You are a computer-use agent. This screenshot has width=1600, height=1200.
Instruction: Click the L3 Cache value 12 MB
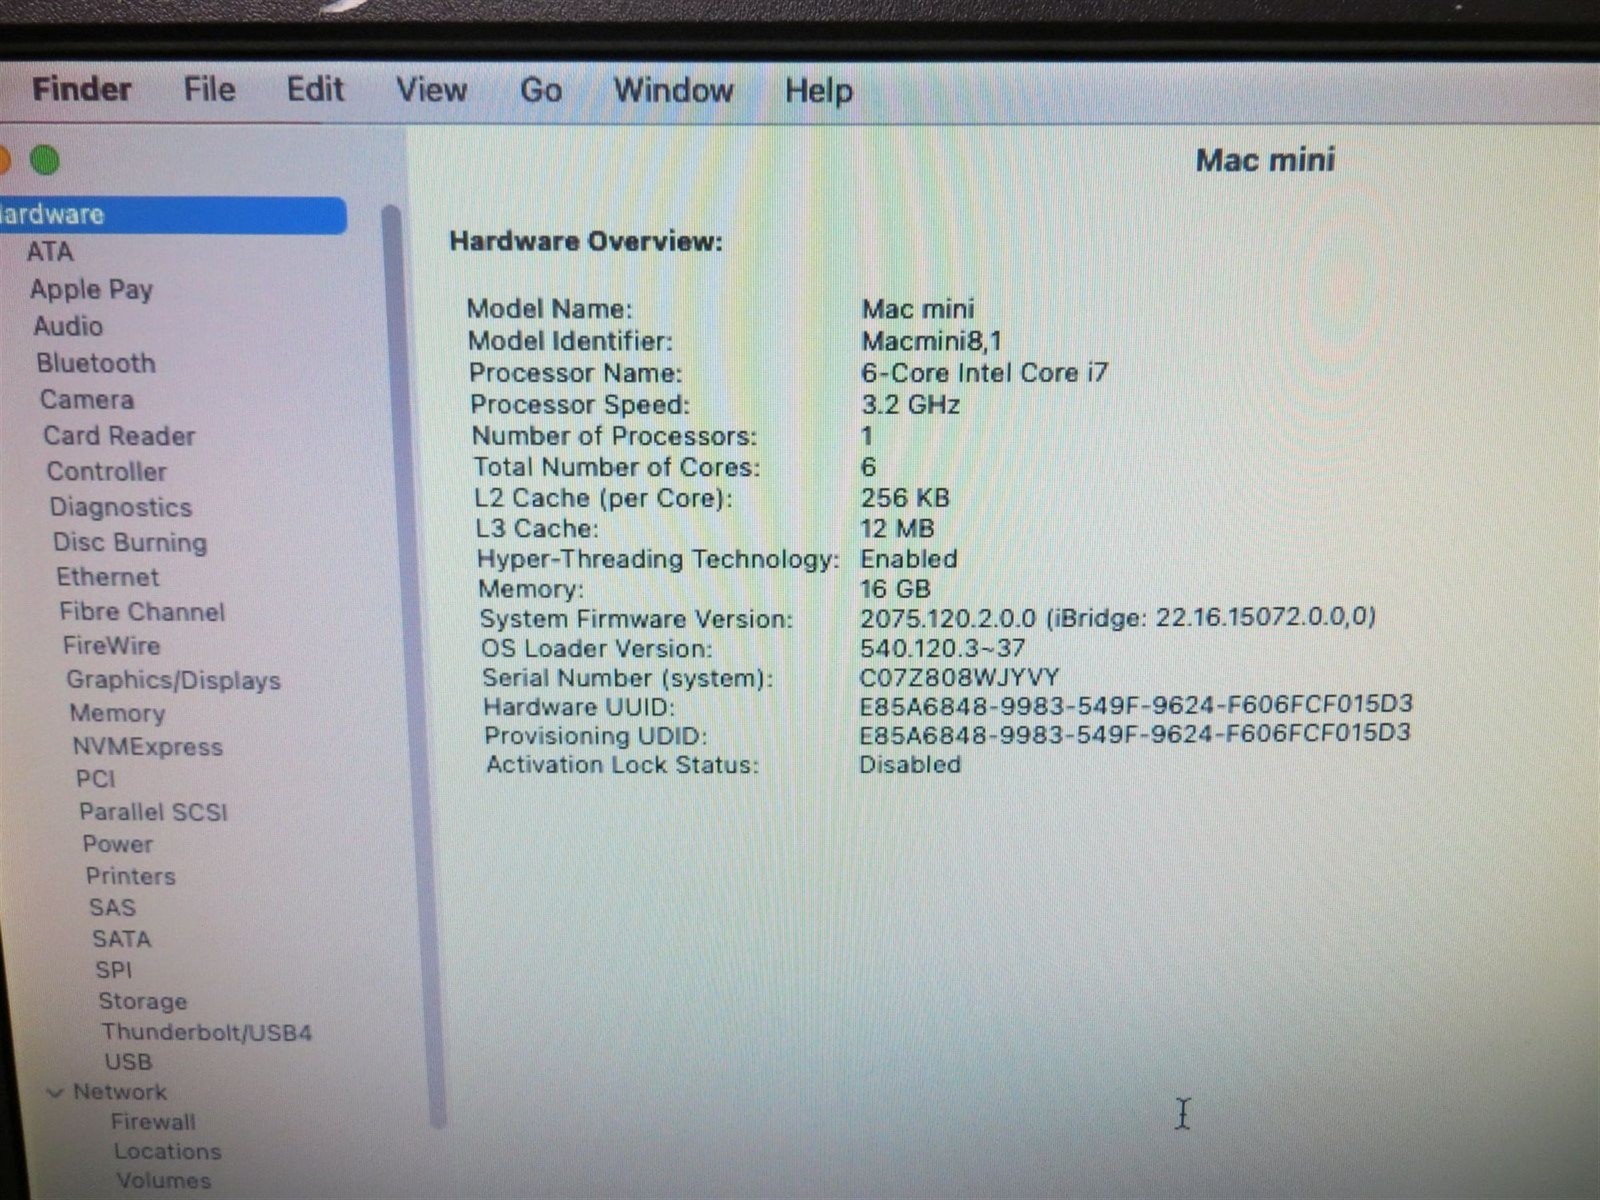(897, 528)
